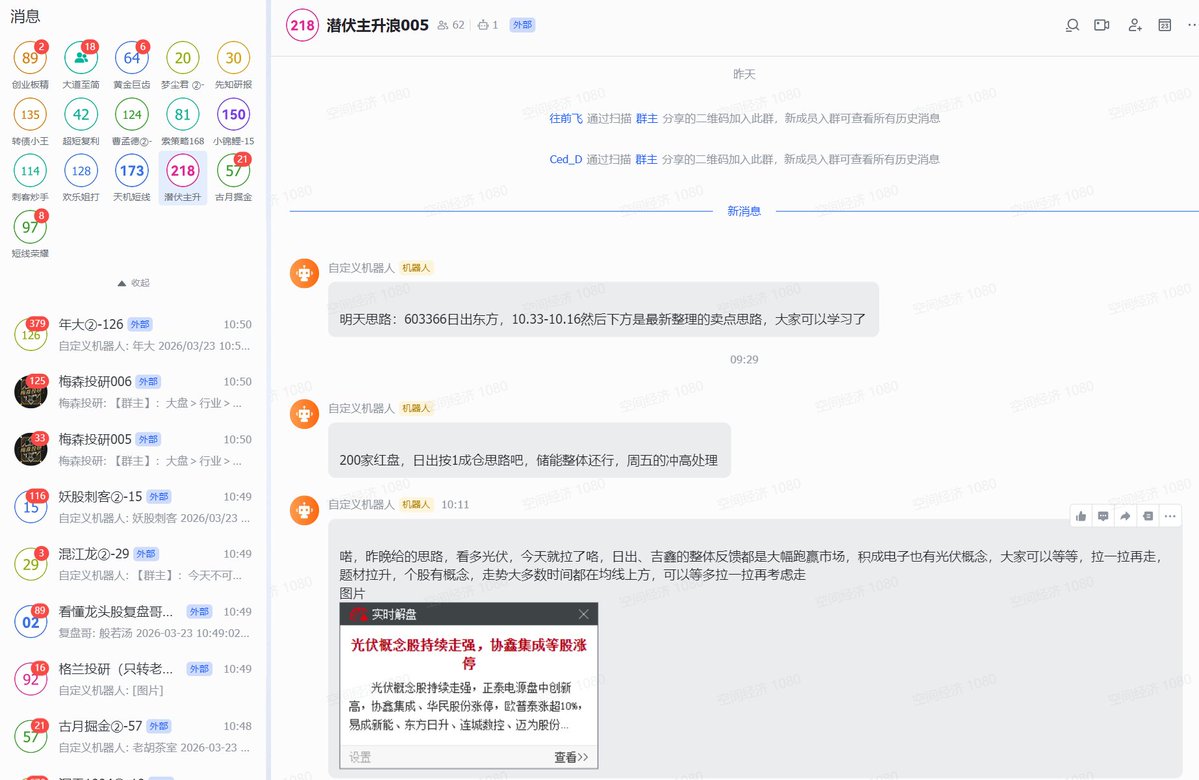Click the 群主 link in join notice

644,117
